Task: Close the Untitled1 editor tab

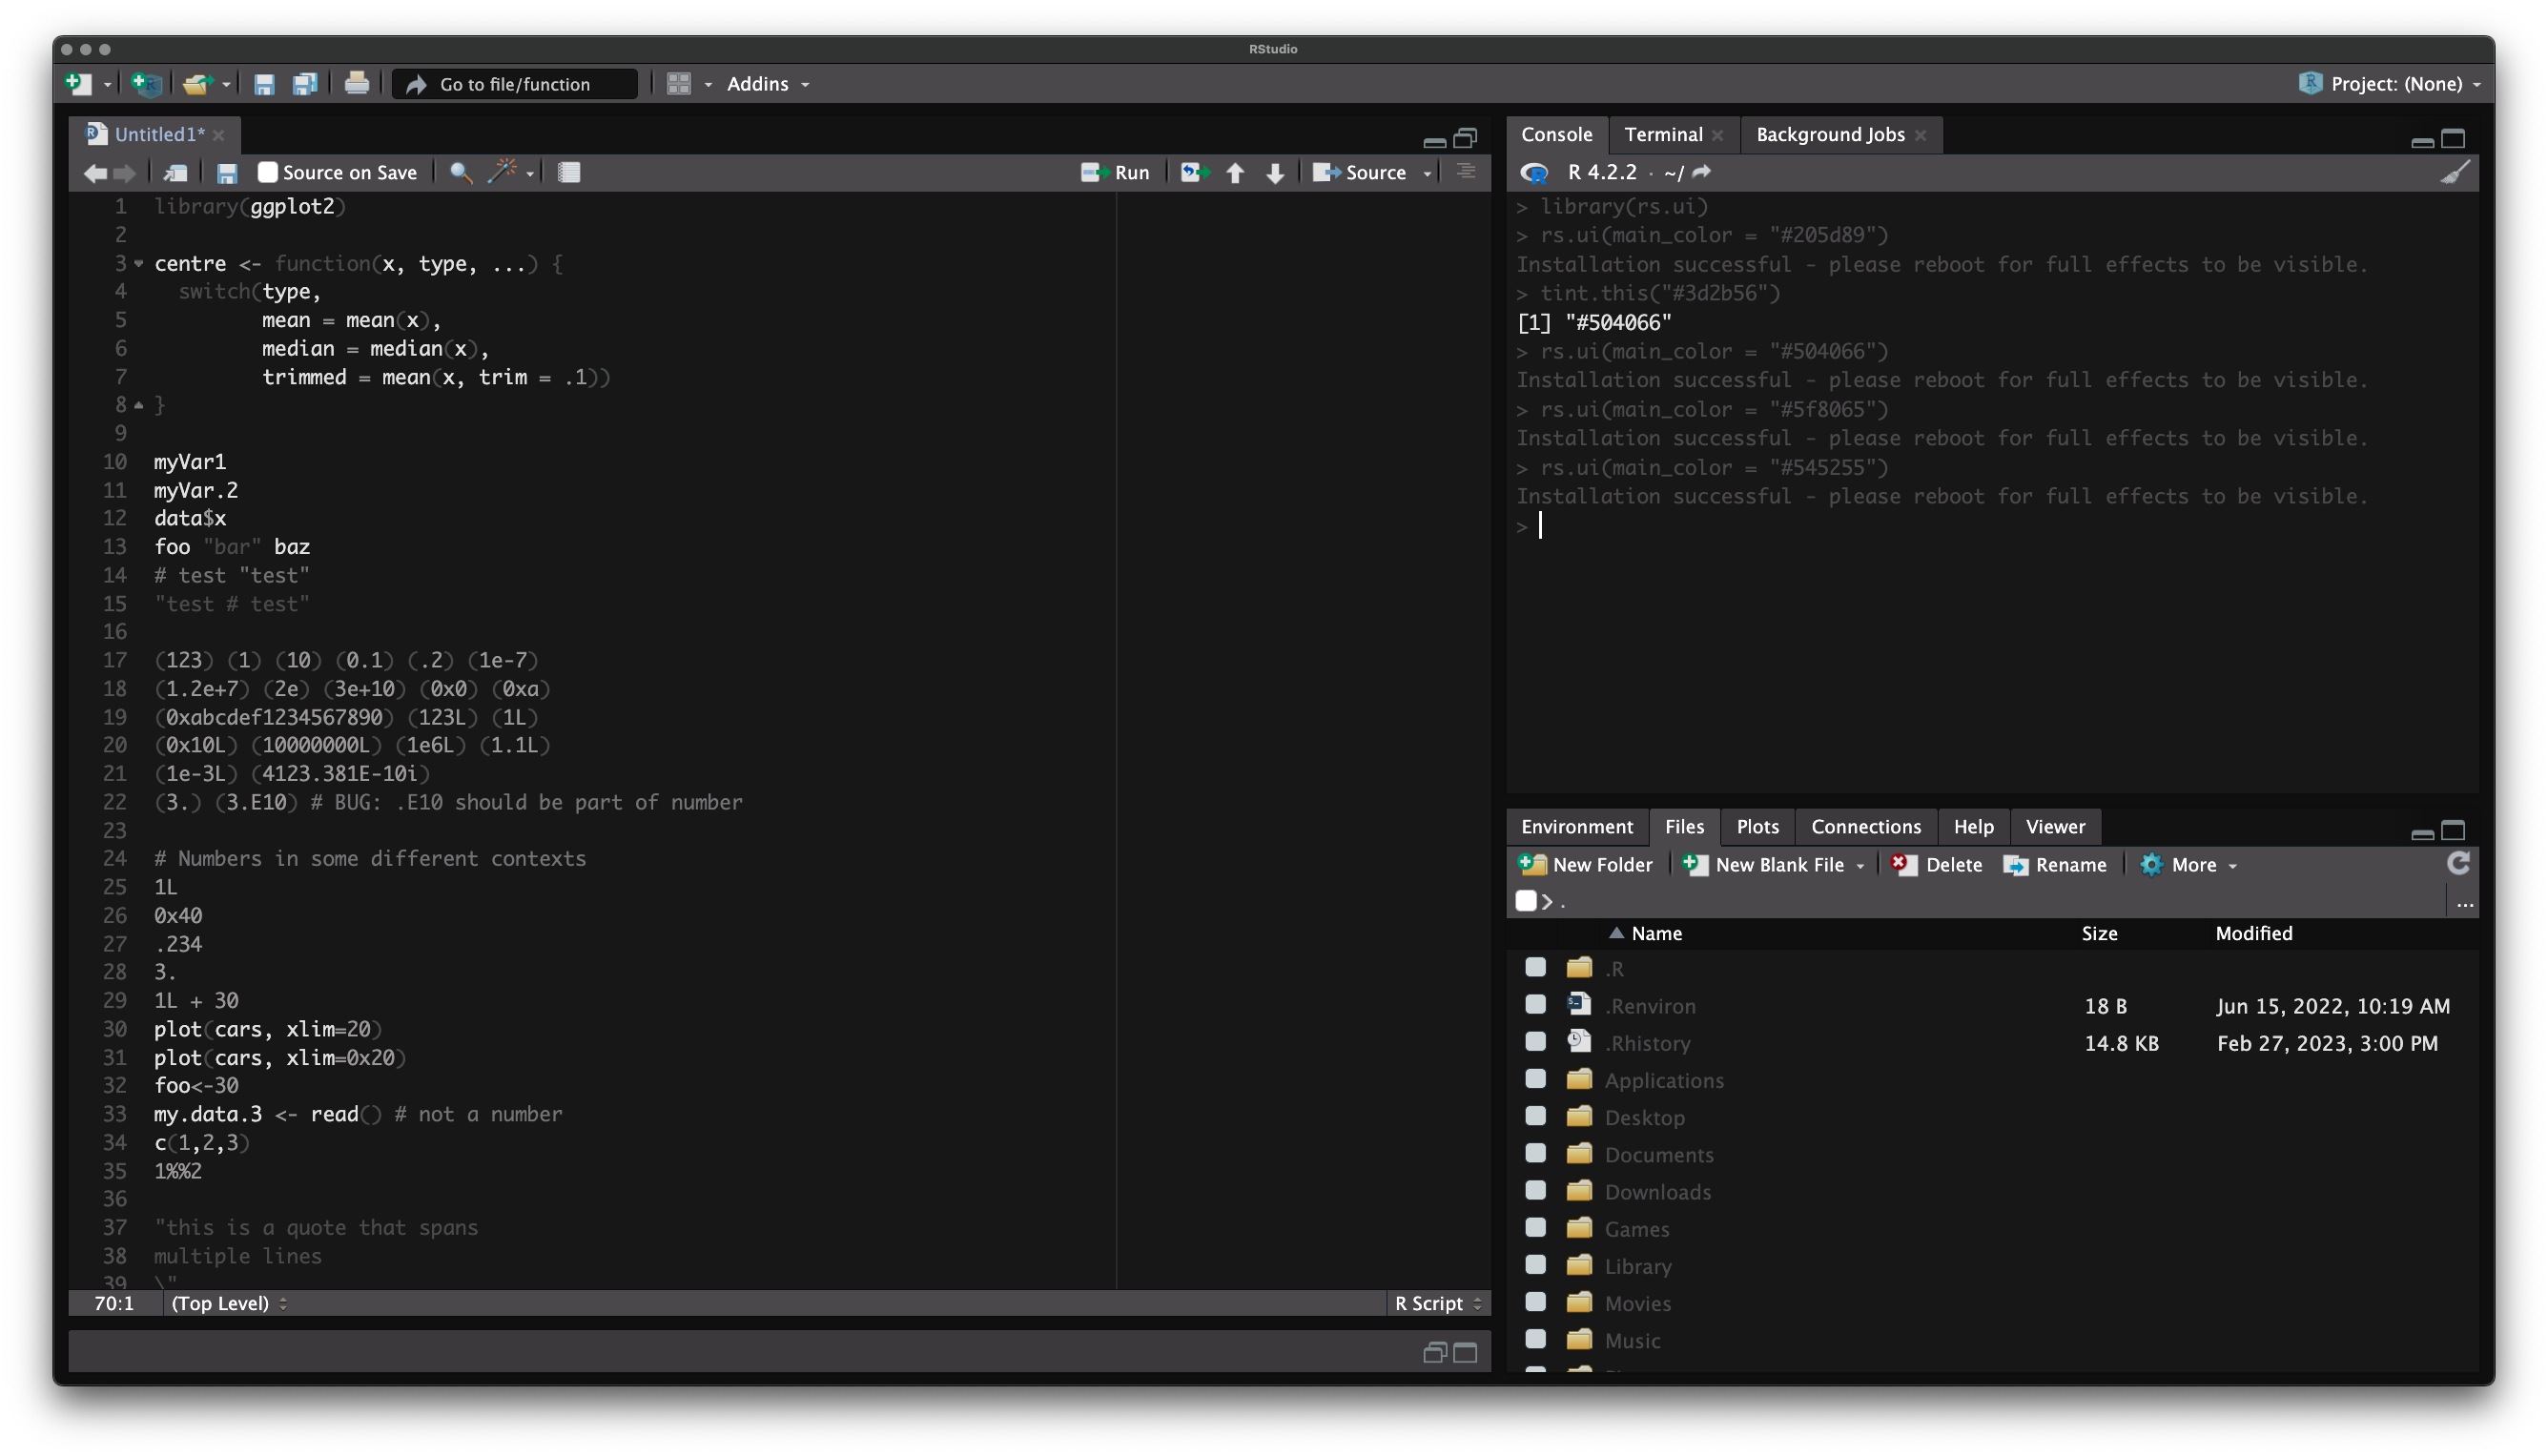Action: click(x=219, y=135)
